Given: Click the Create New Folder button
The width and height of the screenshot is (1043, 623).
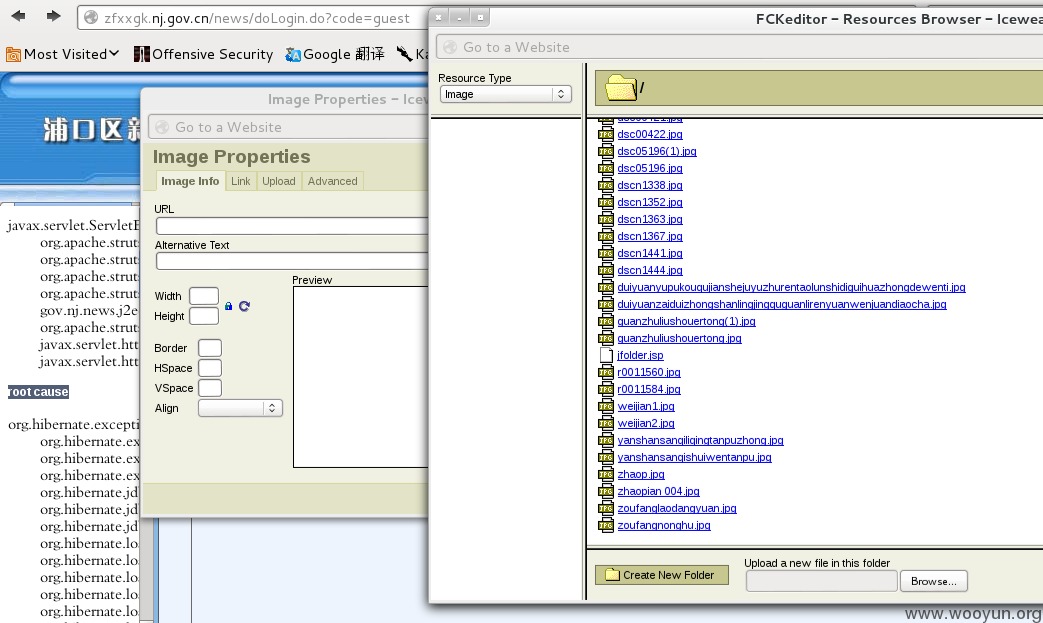Looking at the screenshot, I should (x=662, y=575).
